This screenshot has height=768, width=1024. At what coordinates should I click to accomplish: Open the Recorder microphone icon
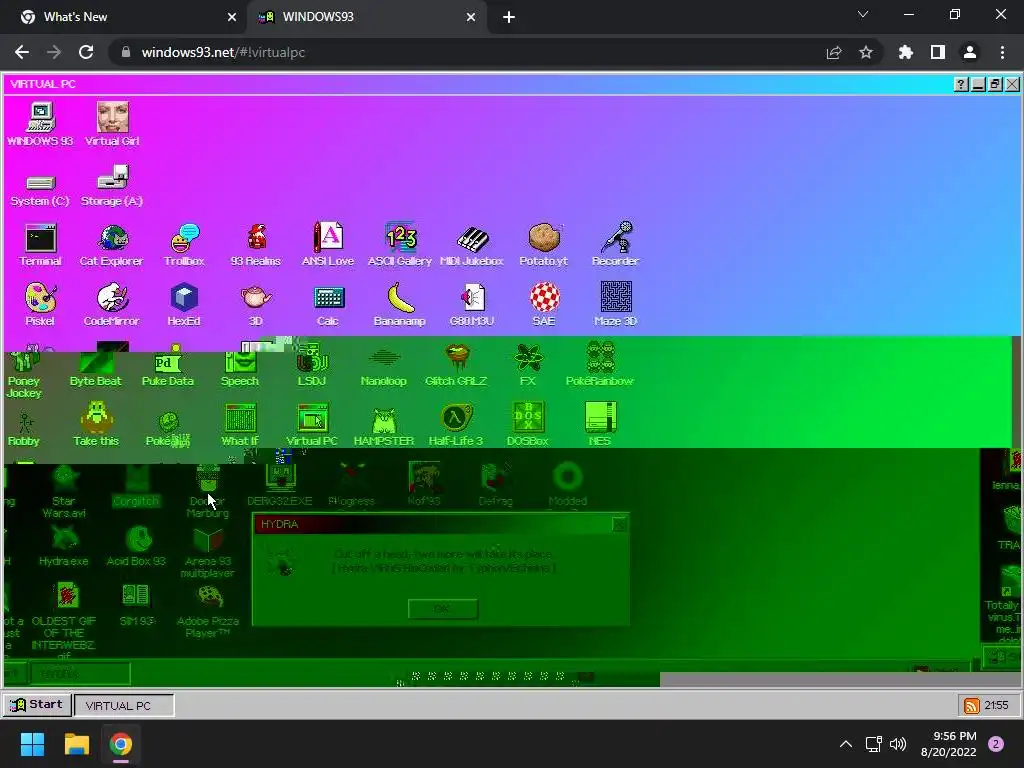click(615, 246)
